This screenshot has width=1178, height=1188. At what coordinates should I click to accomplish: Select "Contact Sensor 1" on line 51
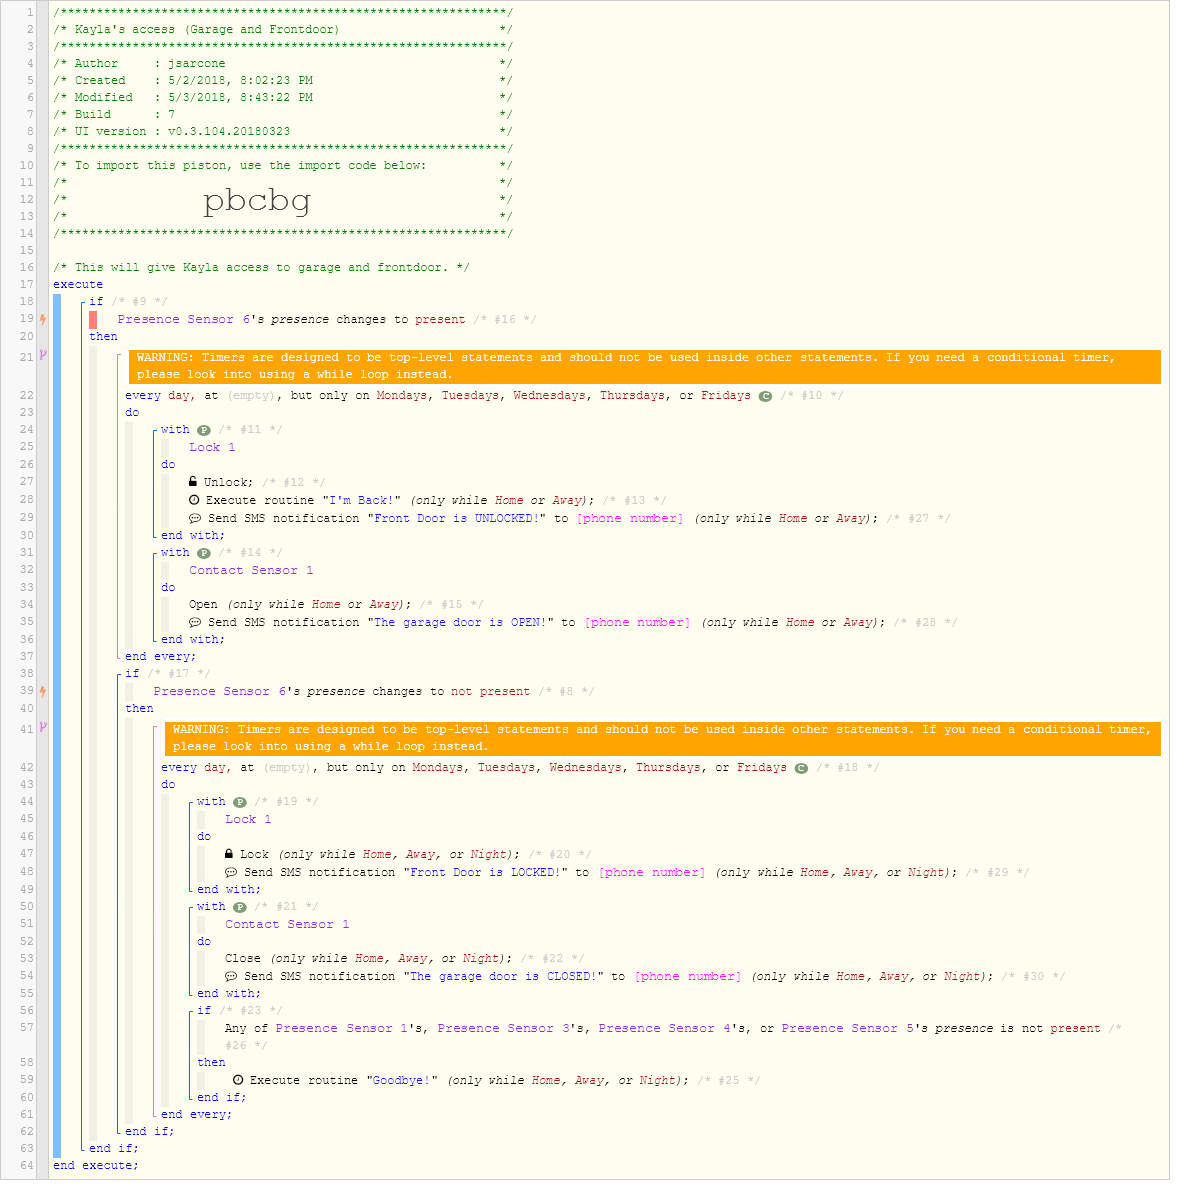pyautogui.click(x=287, y=924)
